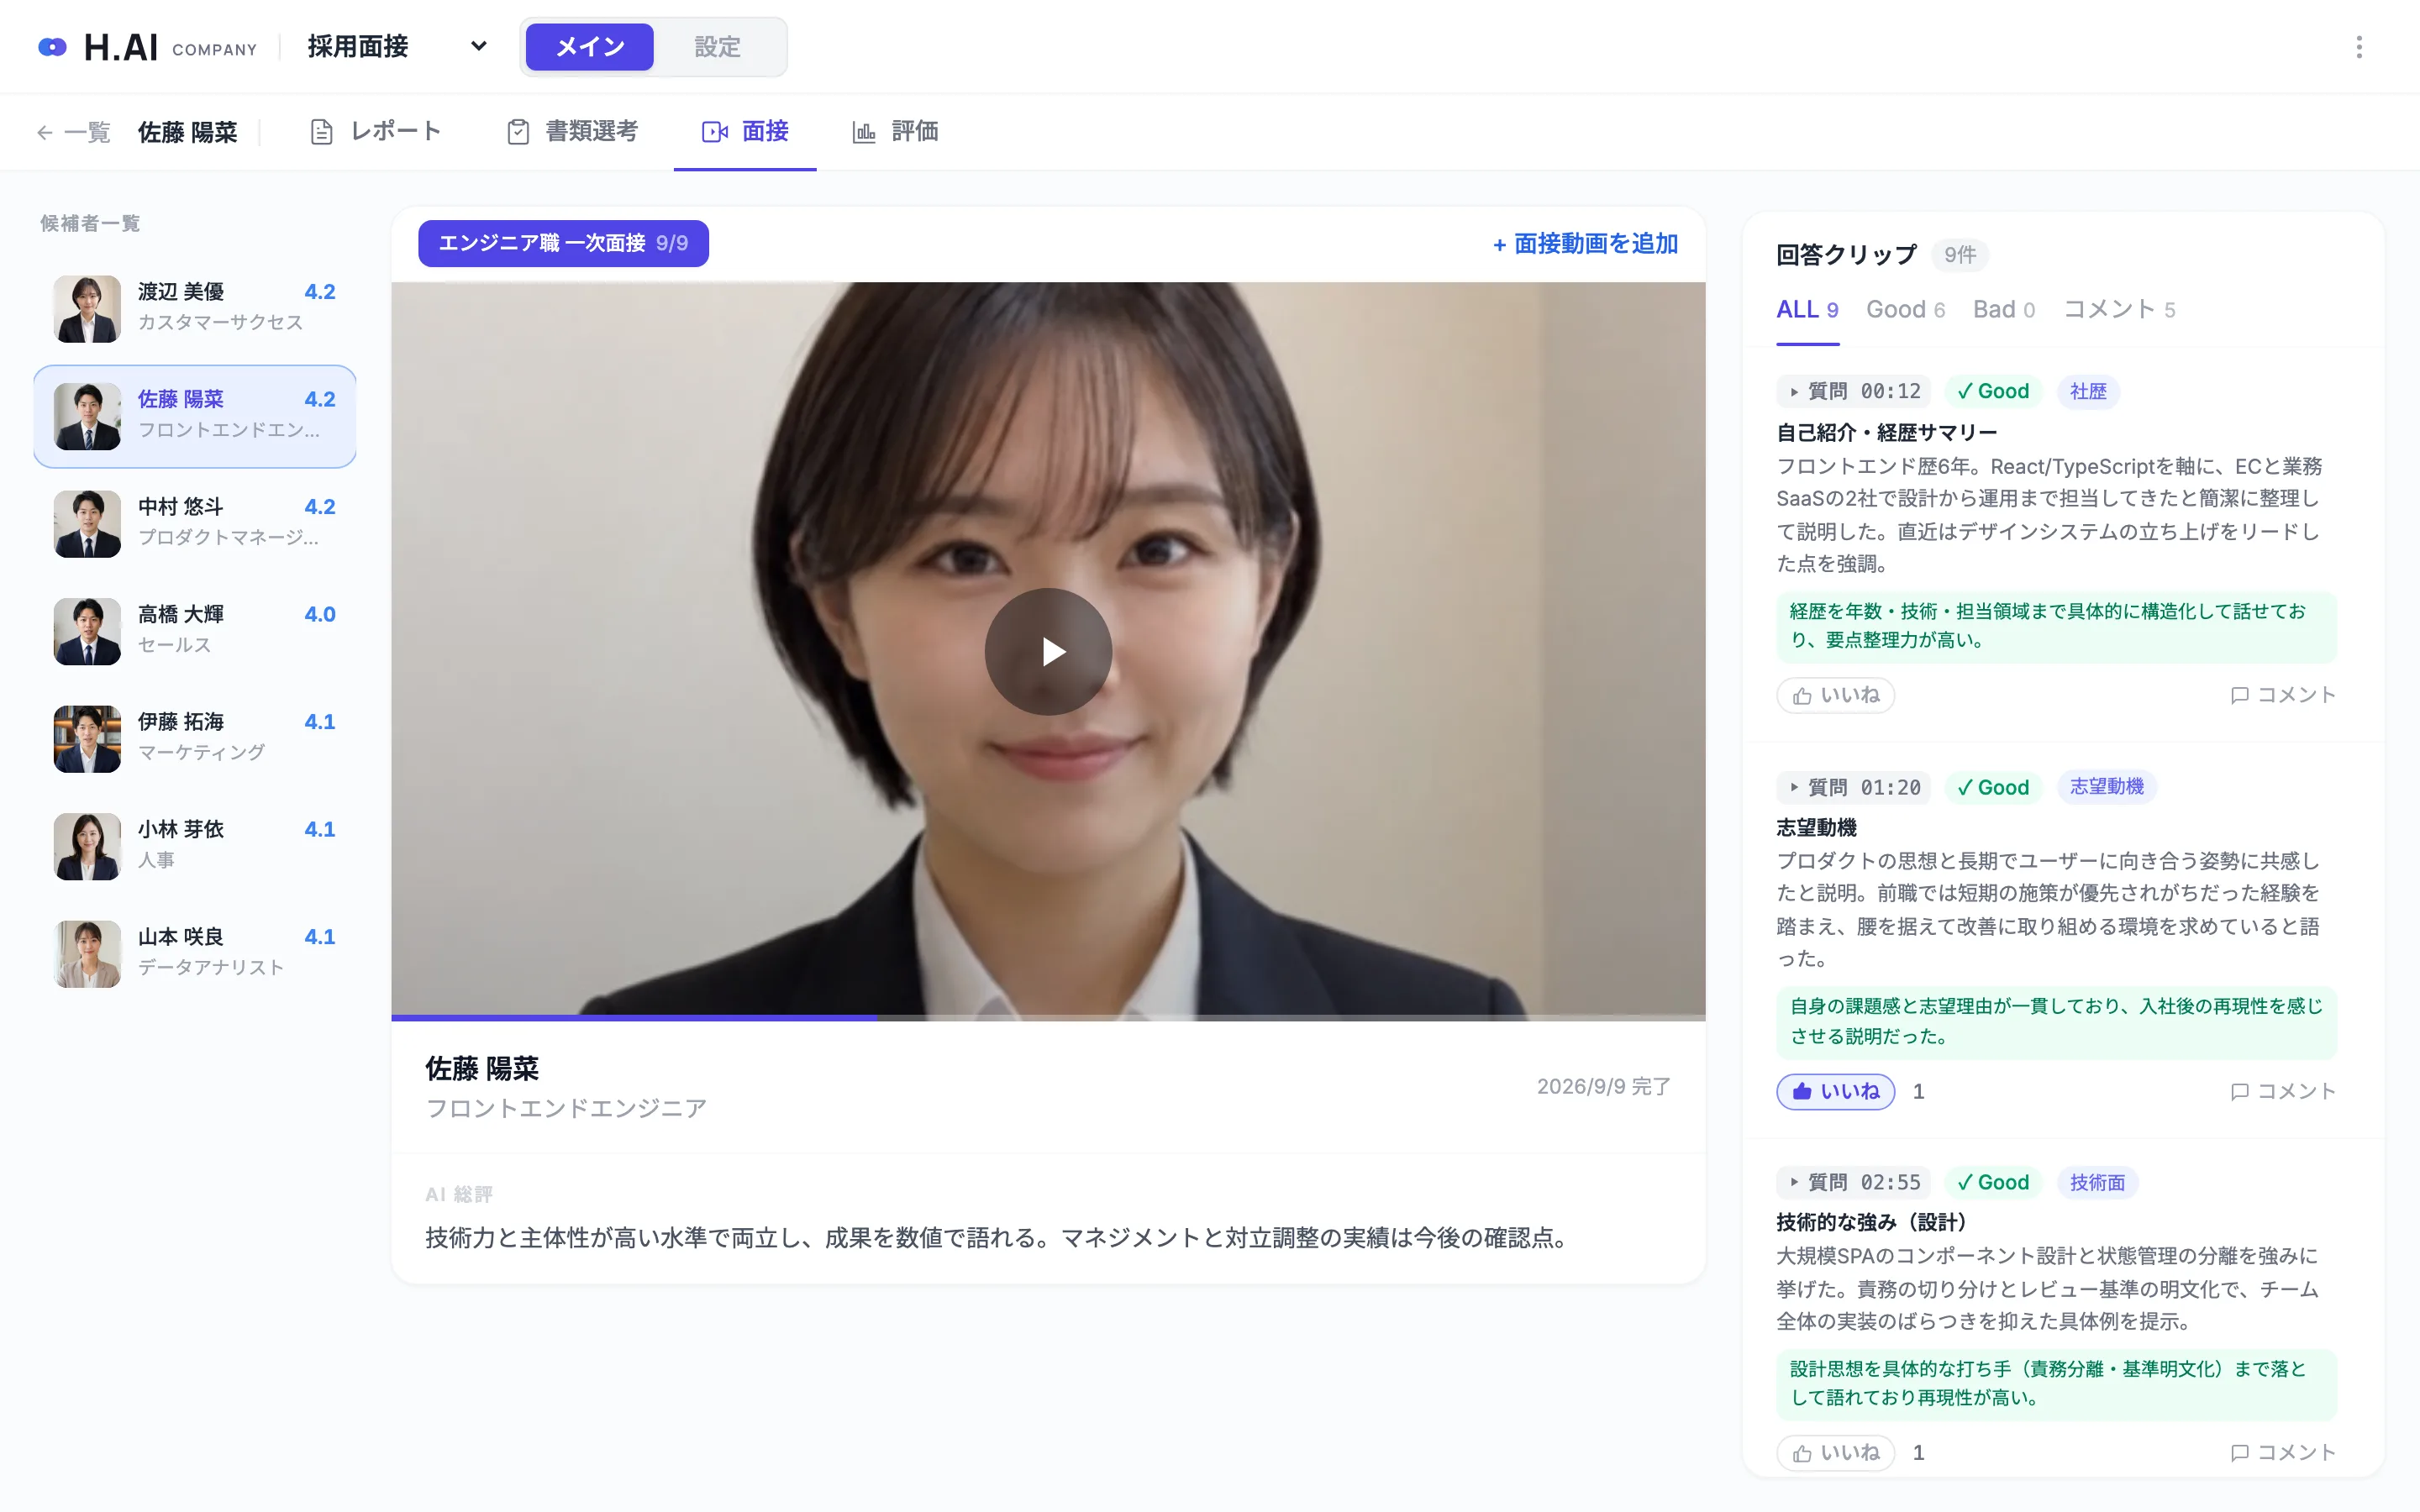Select candidate 小林 芽依
Viewport: 2420px width, 1512px height.
pos(195,846)
